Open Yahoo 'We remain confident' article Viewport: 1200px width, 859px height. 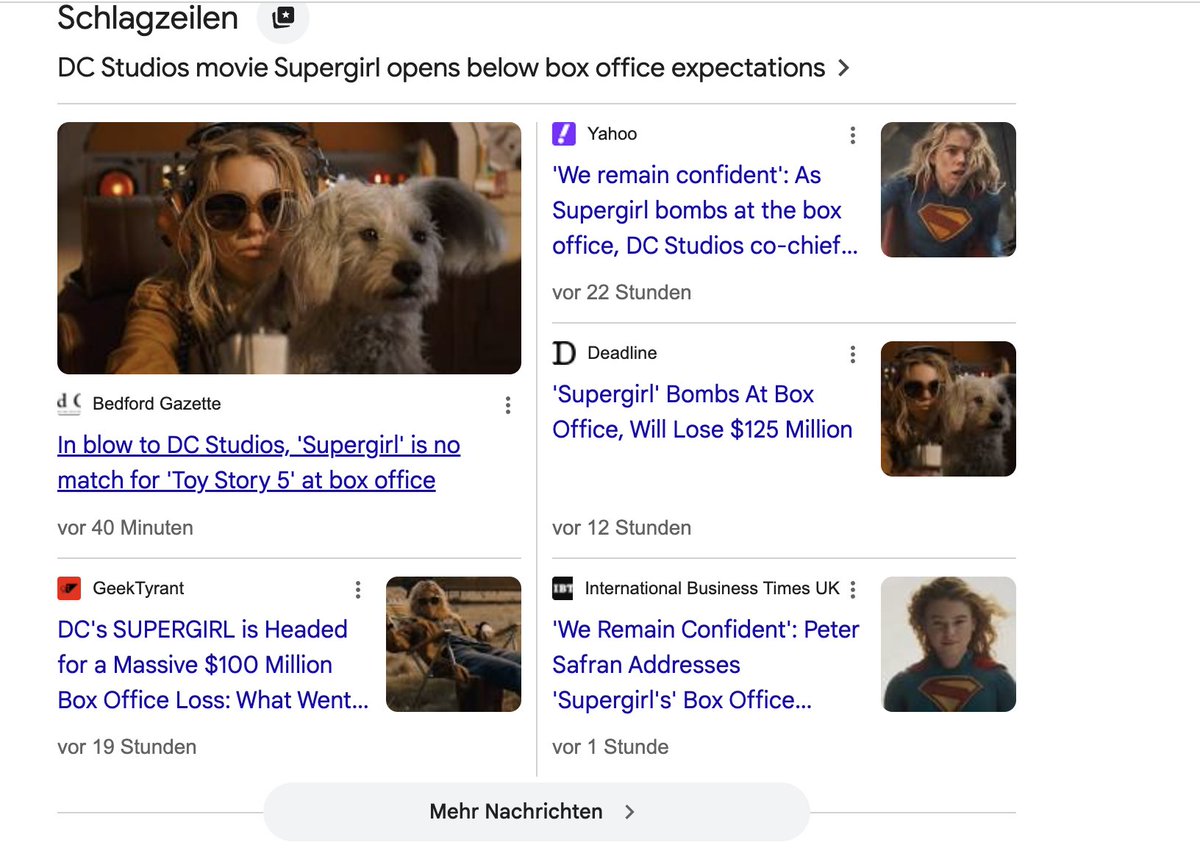coord(705,210)
